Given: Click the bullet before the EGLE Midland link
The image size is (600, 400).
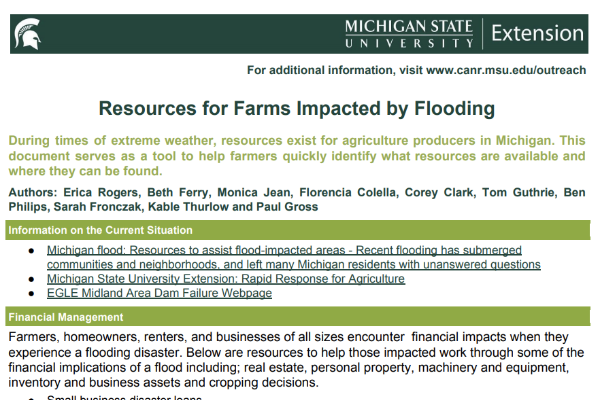Looking at the screenshot, I should 31,294.
